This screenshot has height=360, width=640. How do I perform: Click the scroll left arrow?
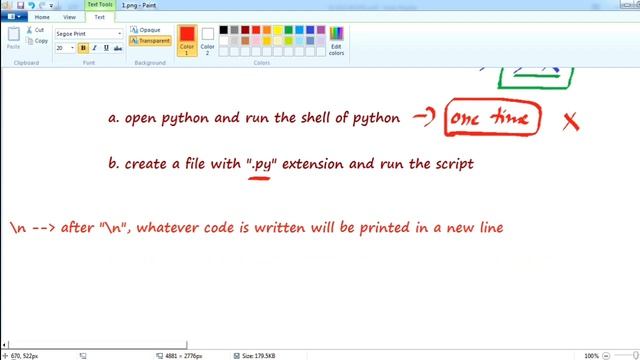tap(4, 345)
